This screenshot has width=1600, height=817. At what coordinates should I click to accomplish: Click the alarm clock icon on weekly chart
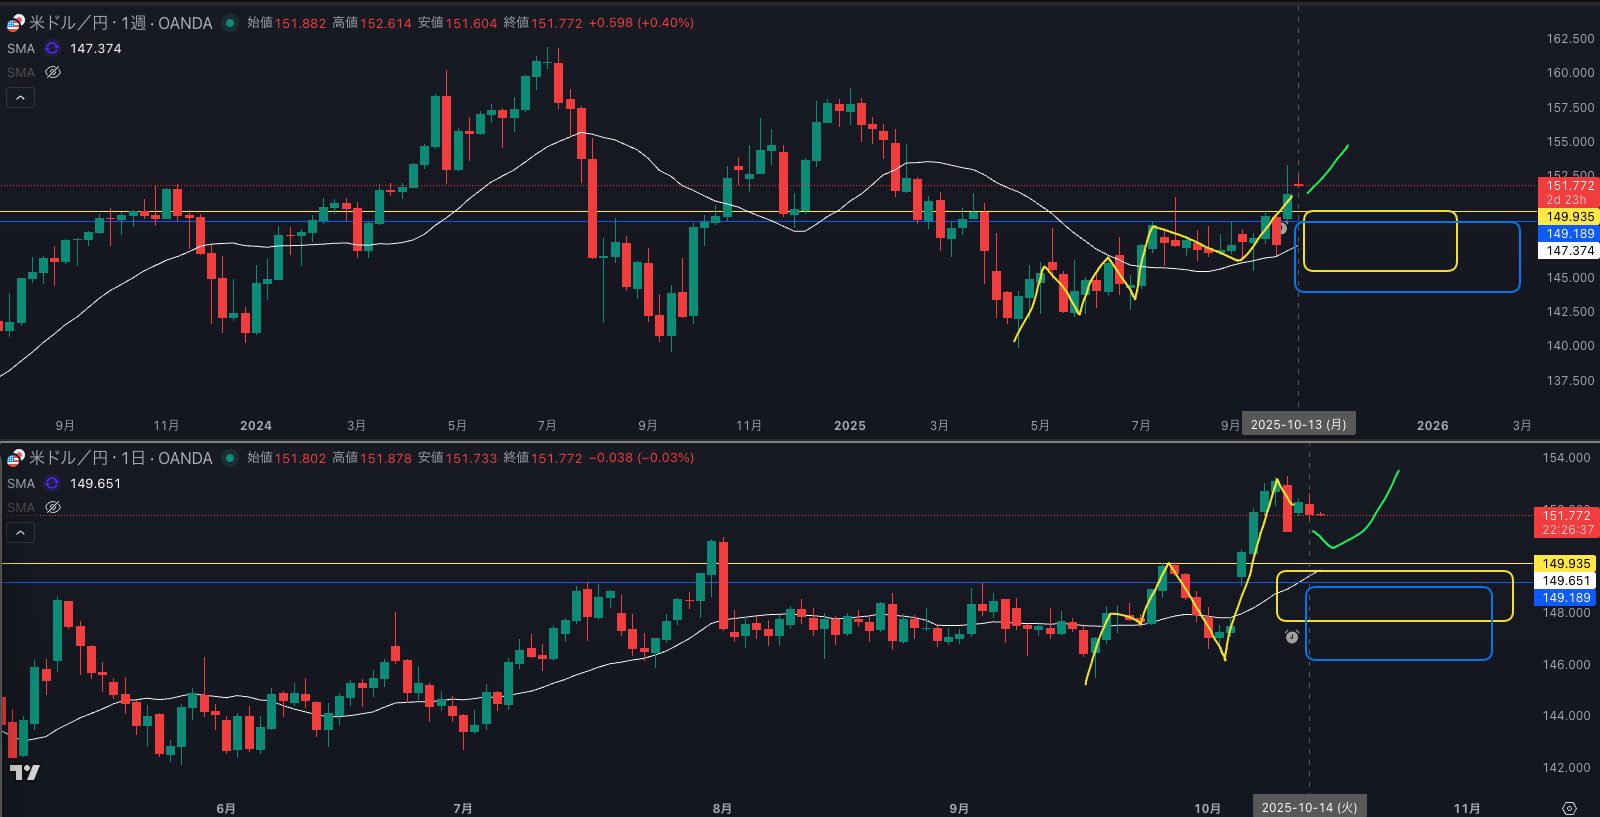(x=1281, y=228)
